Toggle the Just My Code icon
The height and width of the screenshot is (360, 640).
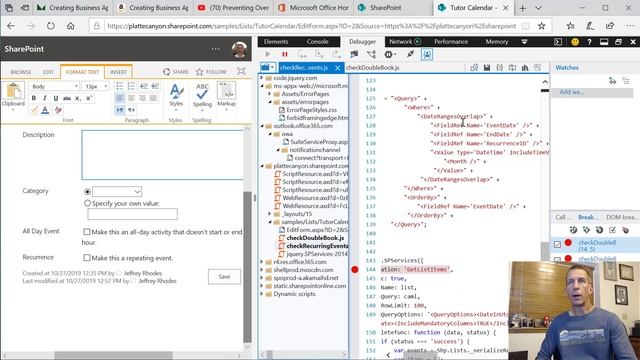pyautogui.click(x=427, y=54)
